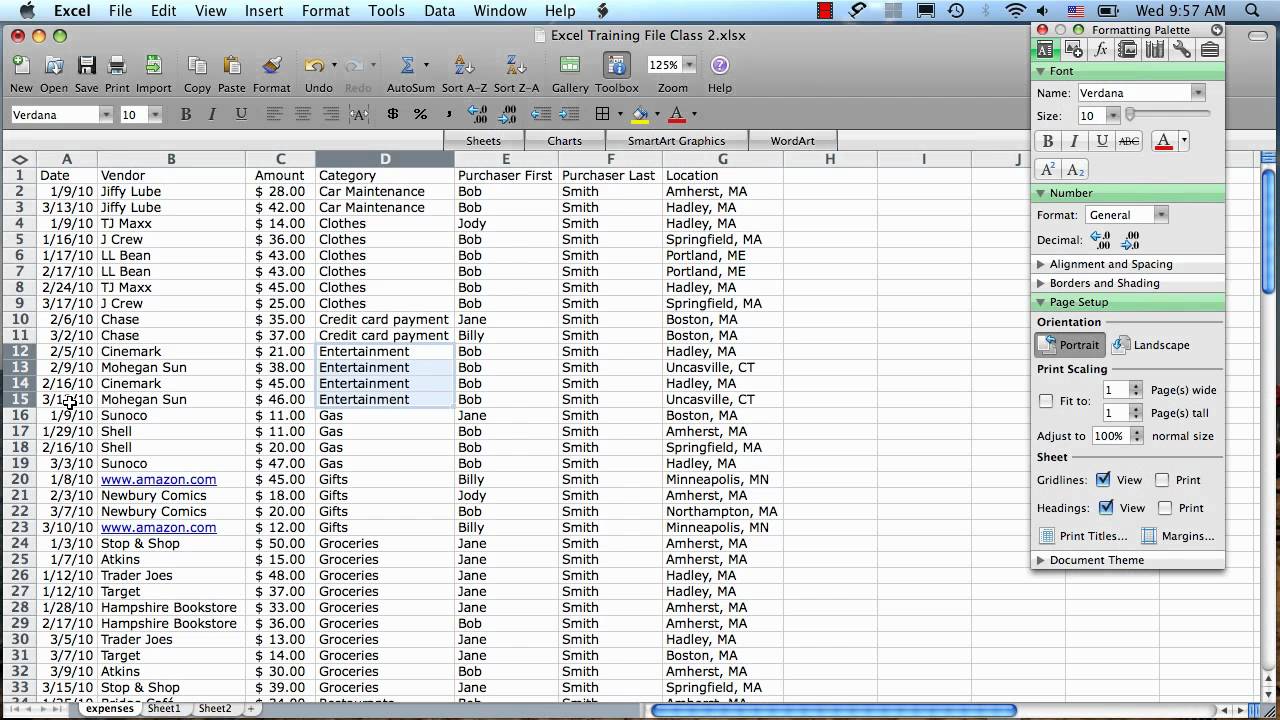Open the Zoom 125% dropdown
The image size is (1280, 720).
tap(688, 65)
